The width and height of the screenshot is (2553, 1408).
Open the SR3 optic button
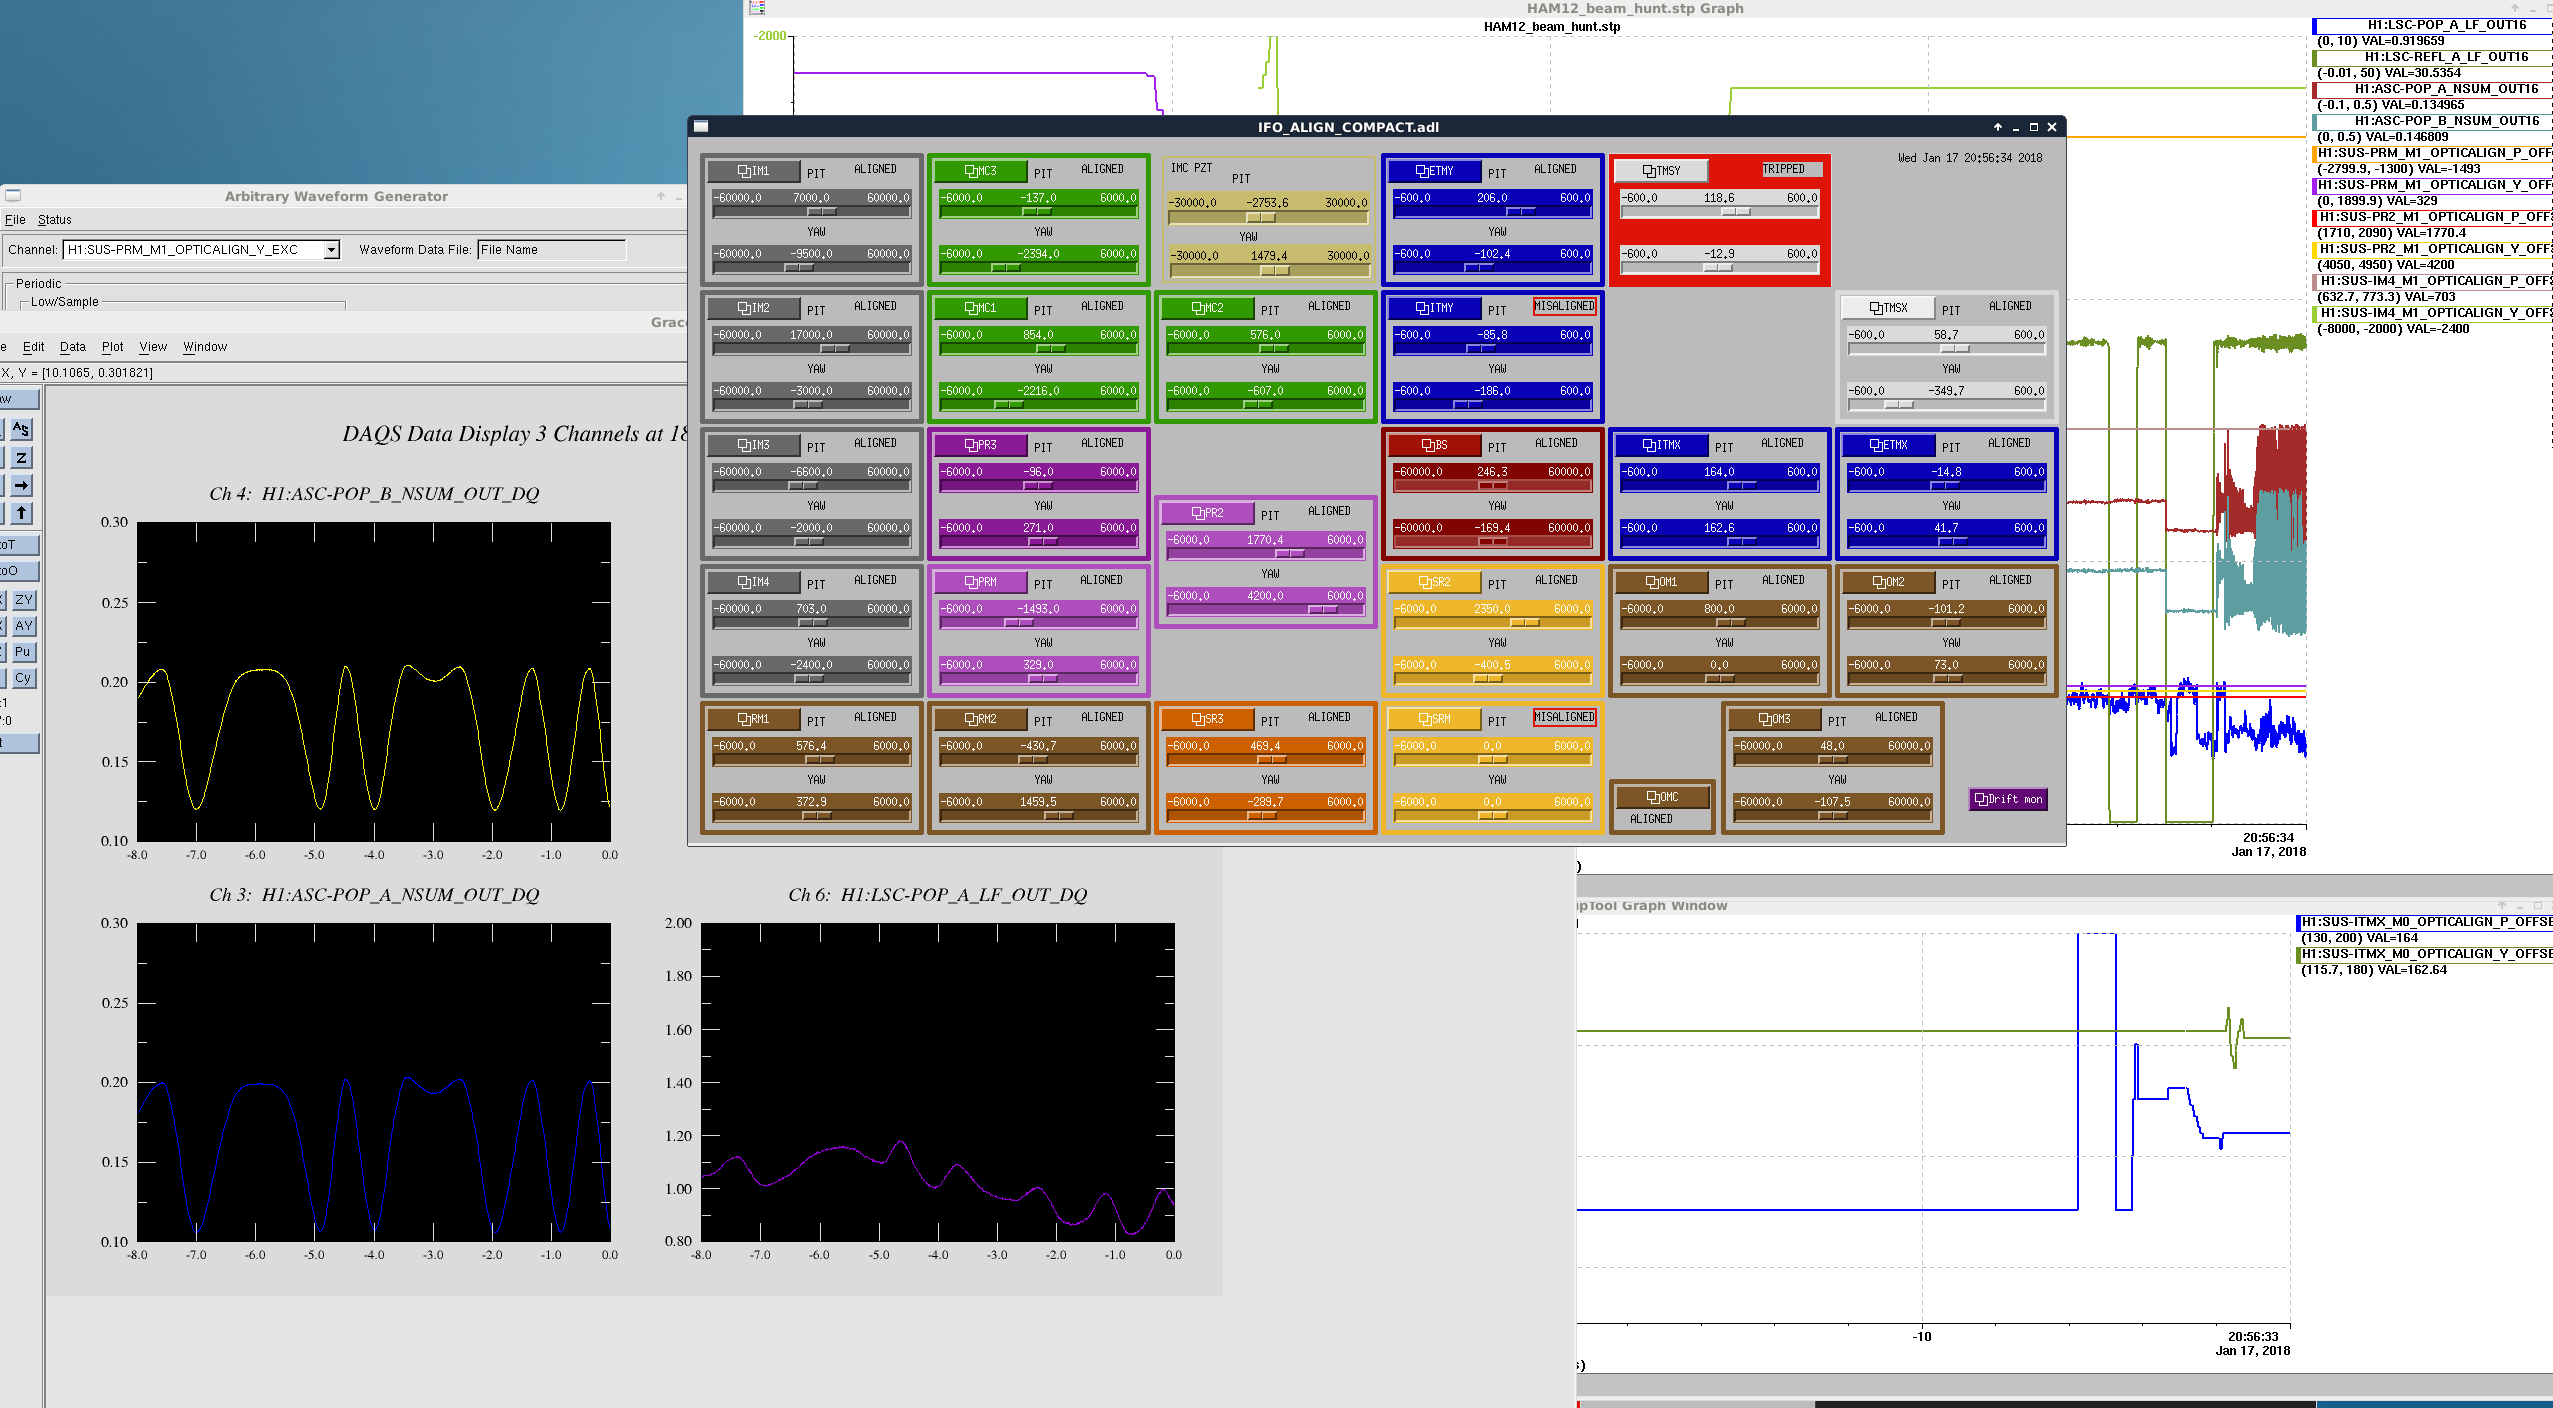(x=1207, y=719)
